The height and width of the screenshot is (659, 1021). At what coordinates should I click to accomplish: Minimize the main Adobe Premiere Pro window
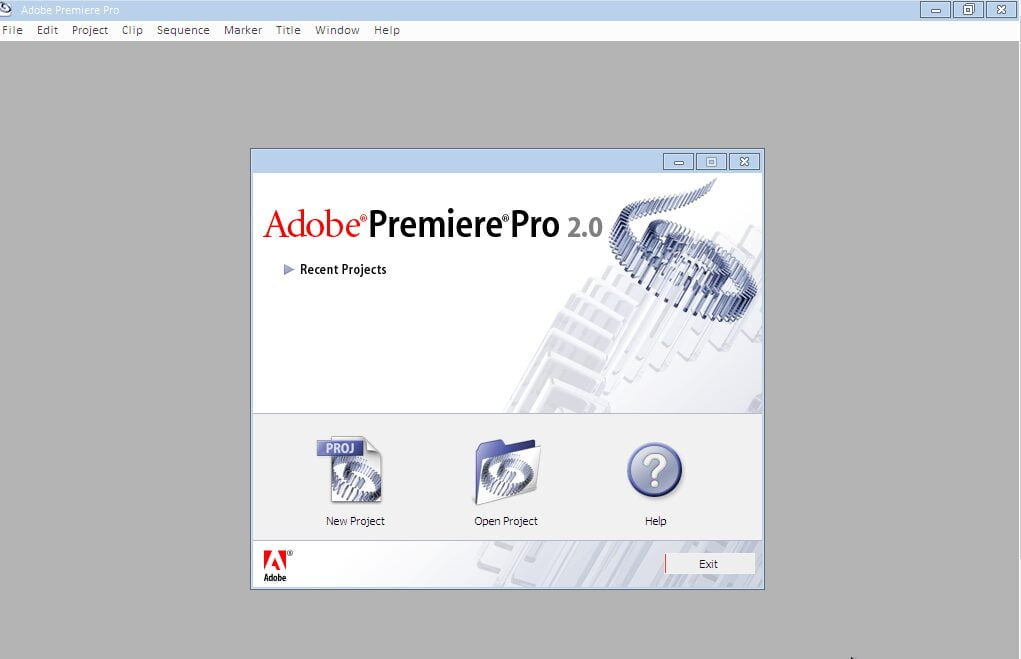pos(936,10)
